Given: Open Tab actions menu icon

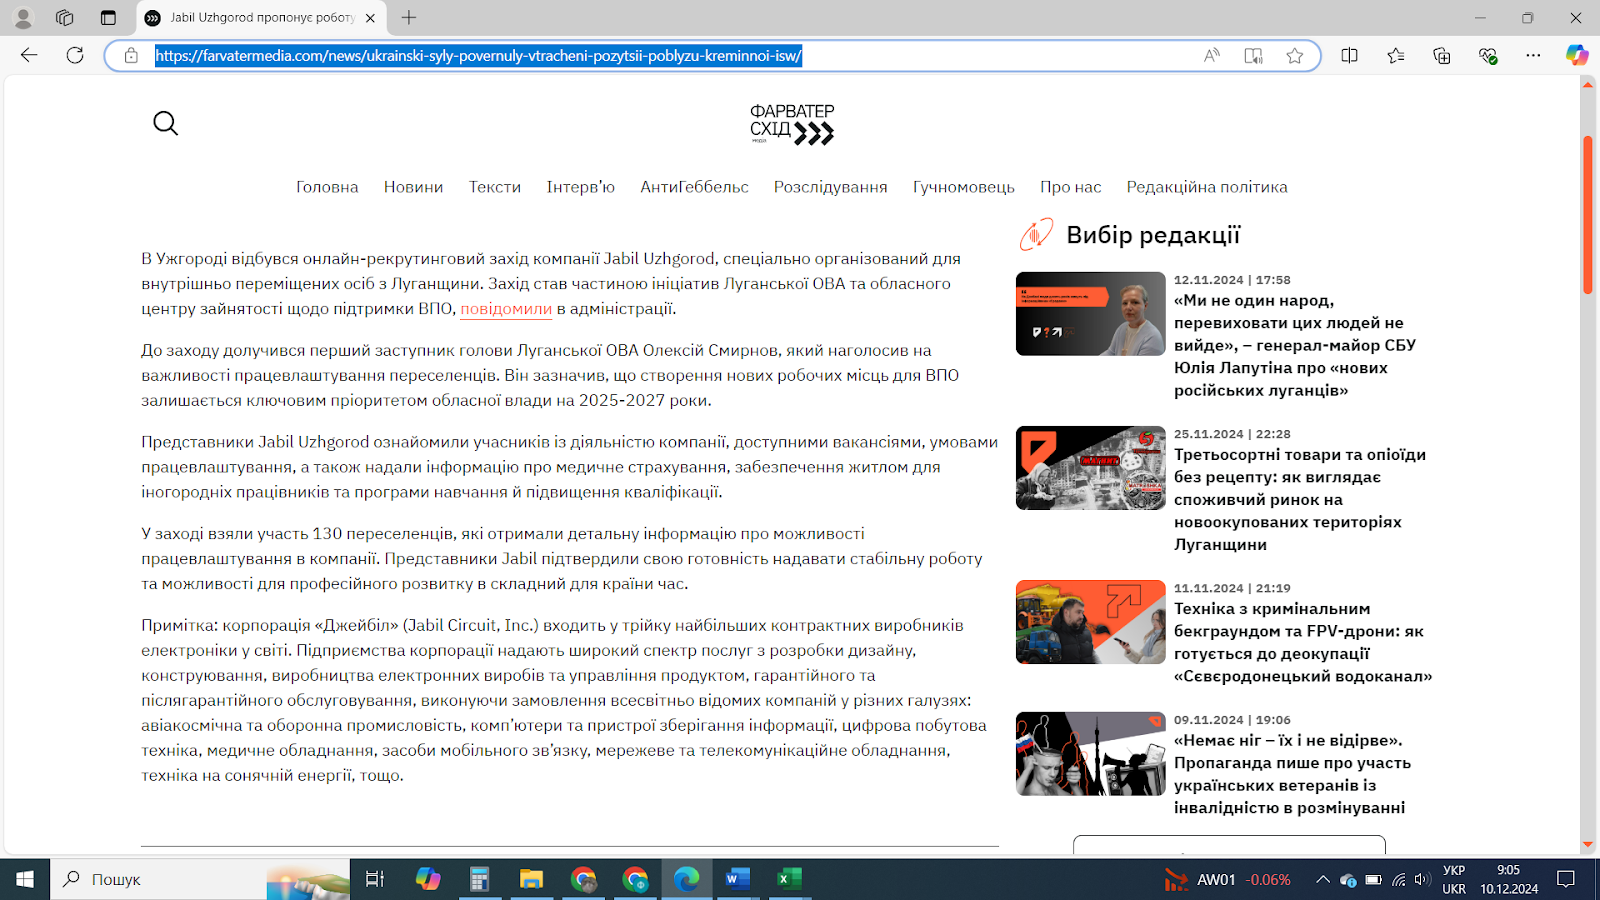Looking at the screenshot, I should click(108, 18).
